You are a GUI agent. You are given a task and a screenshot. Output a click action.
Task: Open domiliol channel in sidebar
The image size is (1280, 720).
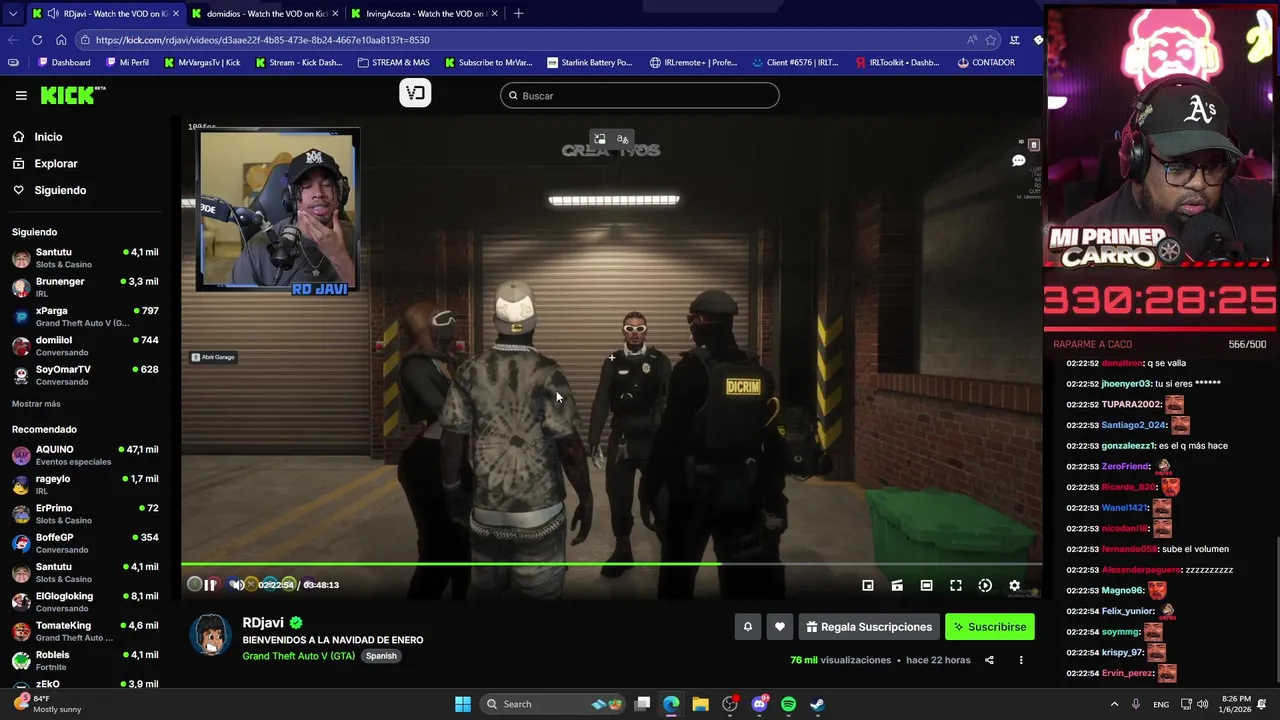[85, 345]
